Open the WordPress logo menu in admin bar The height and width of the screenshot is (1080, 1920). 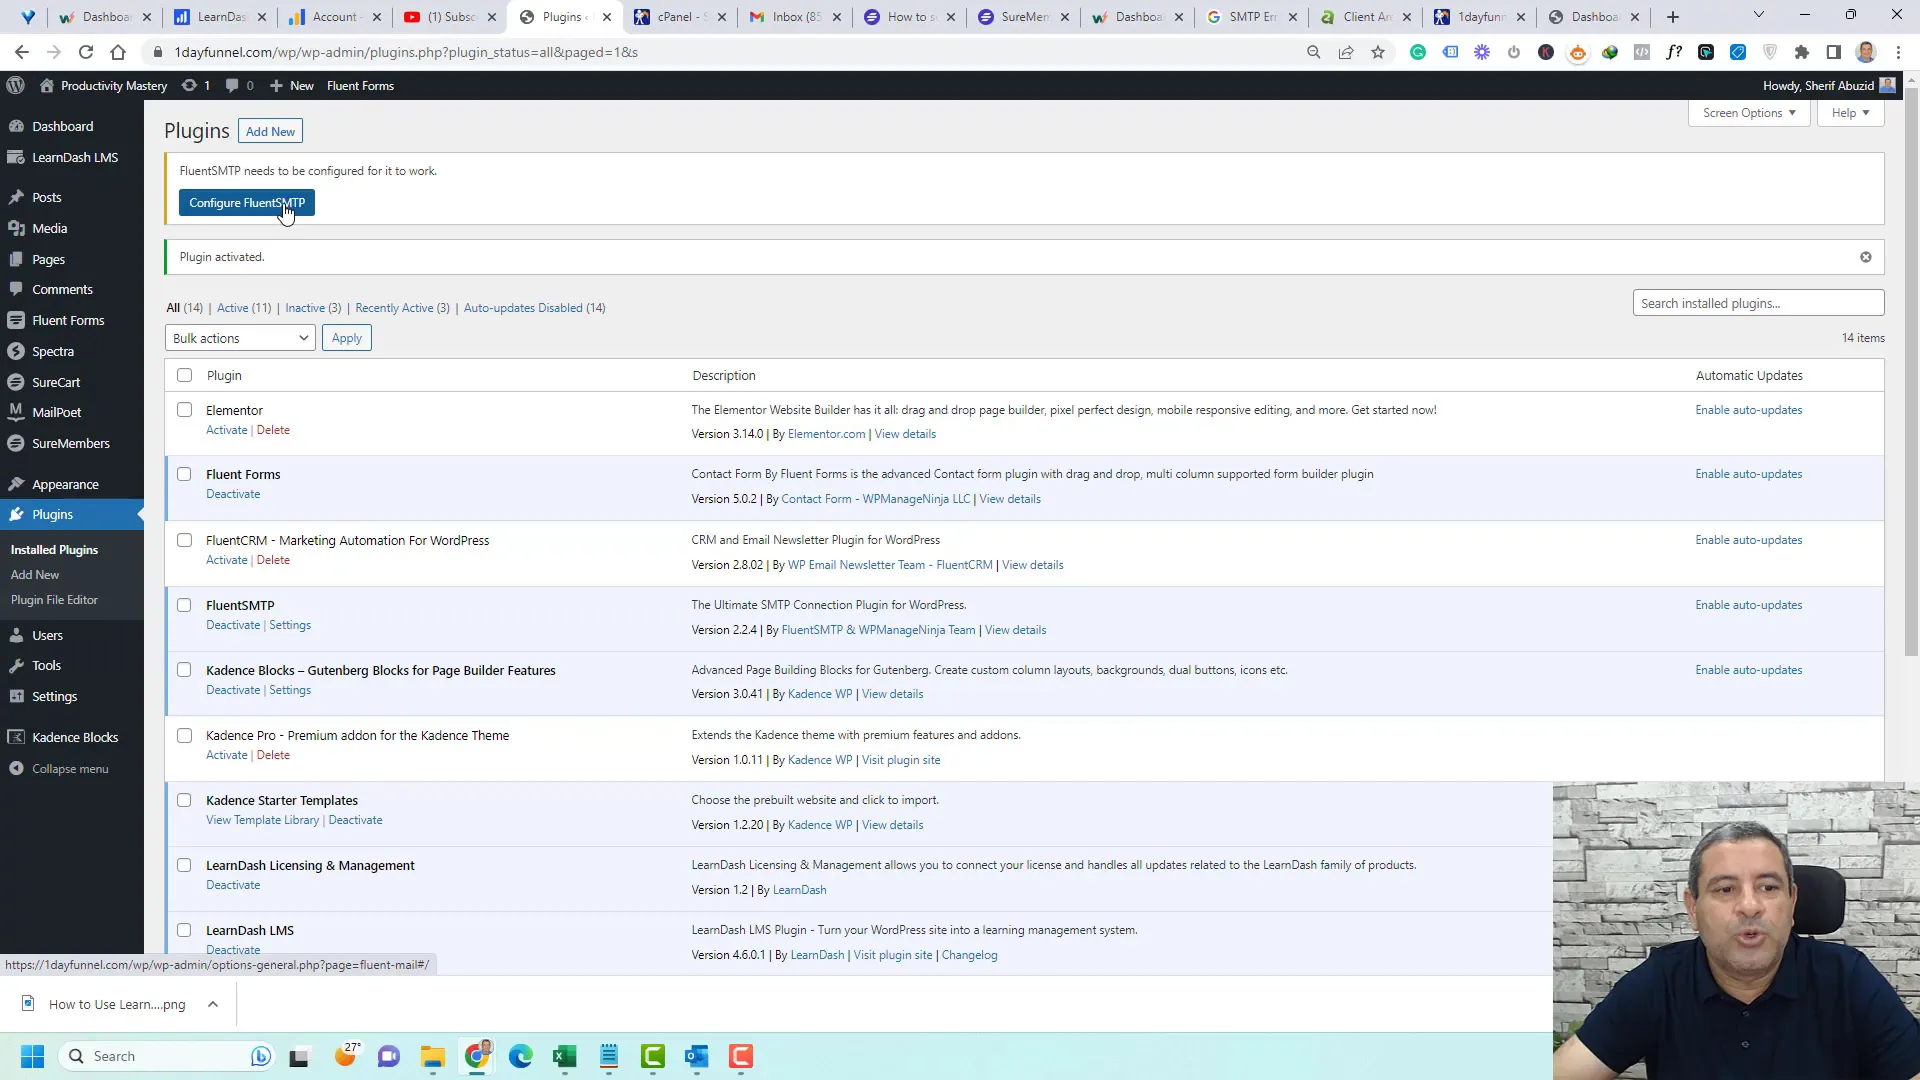point(15,86)
